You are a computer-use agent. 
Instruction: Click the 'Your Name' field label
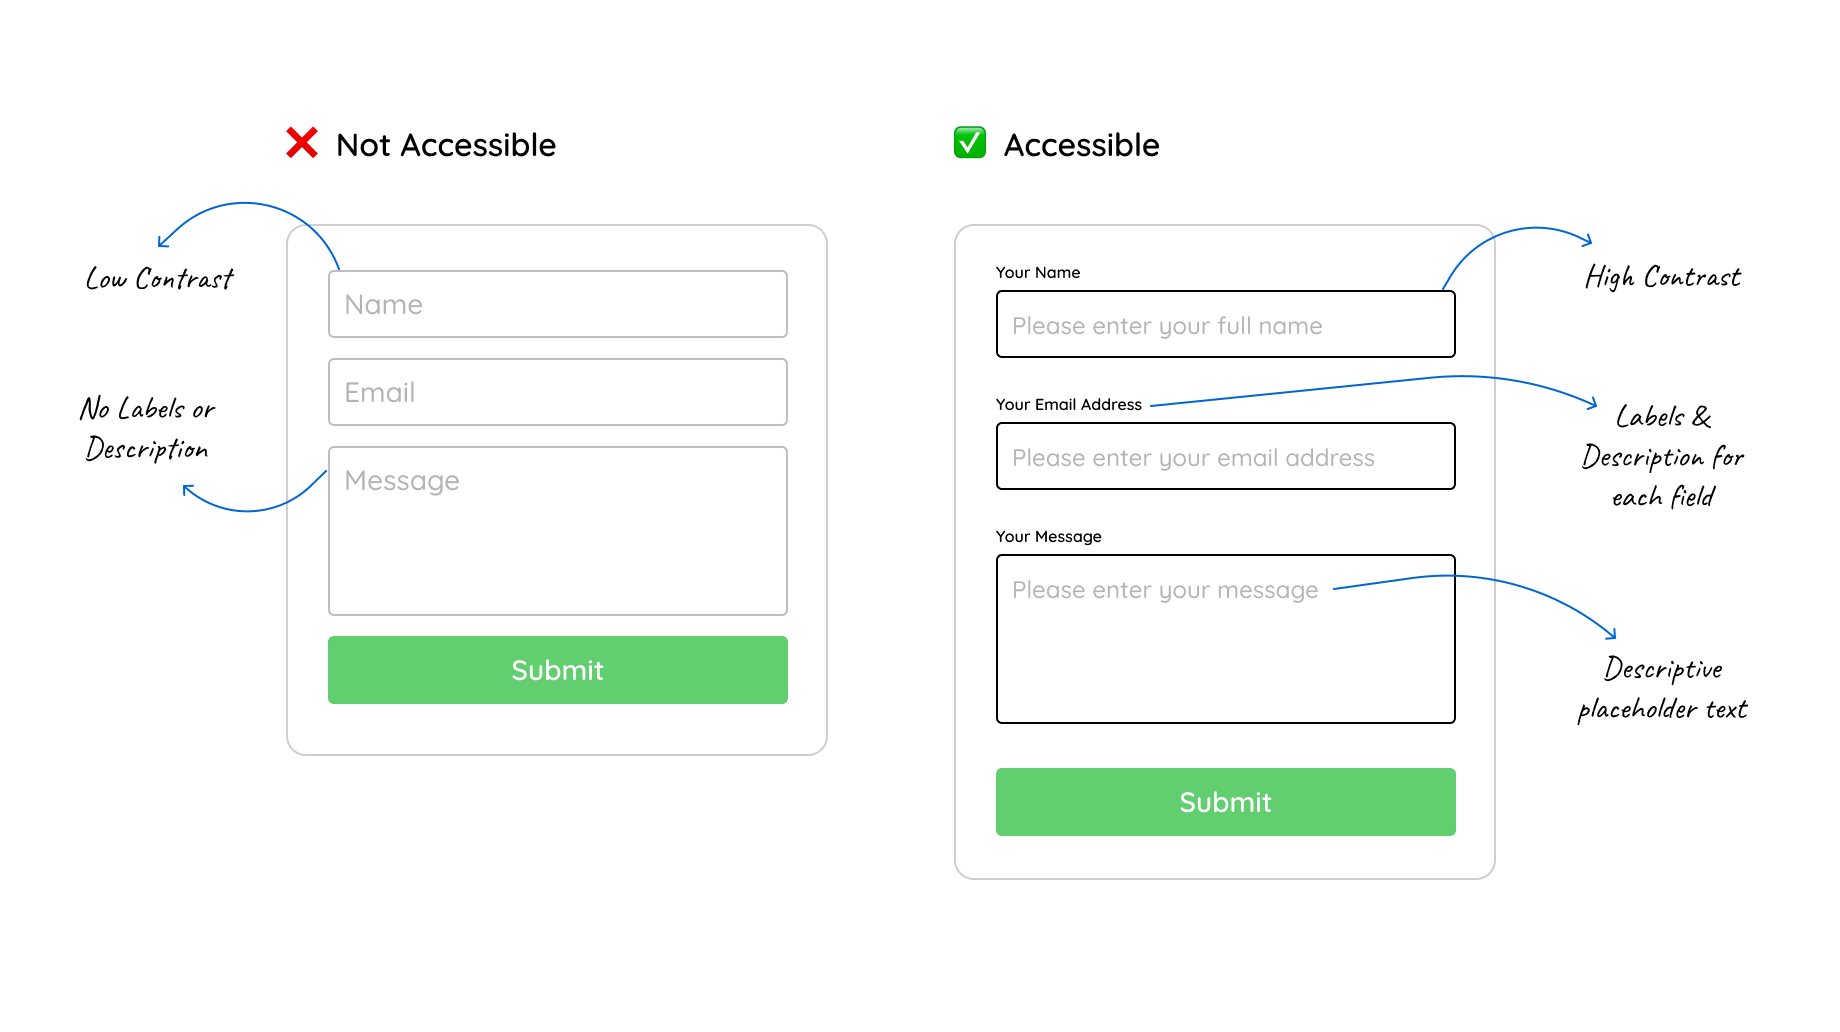click(1038, 272)
